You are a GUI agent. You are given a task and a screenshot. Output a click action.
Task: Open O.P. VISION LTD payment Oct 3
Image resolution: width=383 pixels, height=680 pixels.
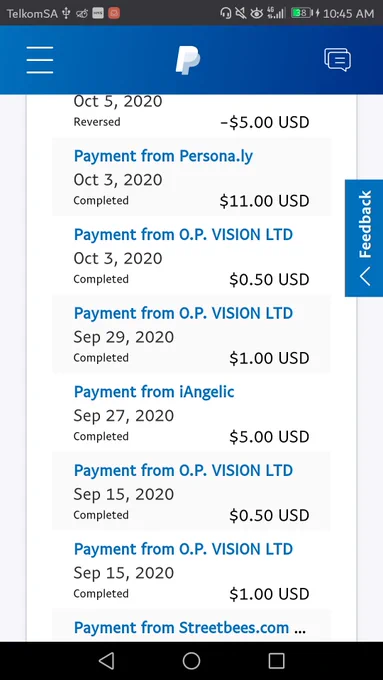click(191, 256)
